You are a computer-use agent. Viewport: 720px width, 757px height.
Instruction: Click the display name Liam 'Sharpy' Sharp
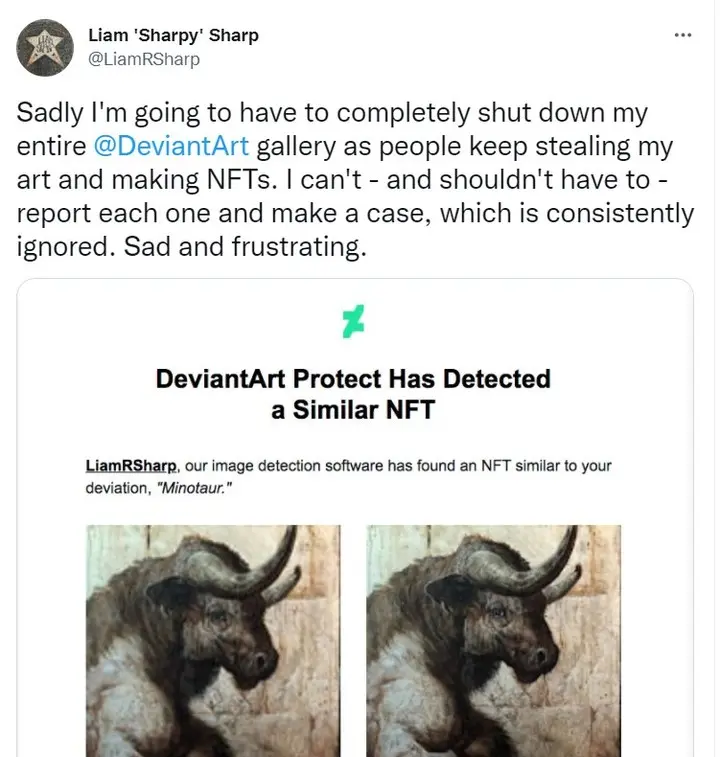(x=173, y=35)
